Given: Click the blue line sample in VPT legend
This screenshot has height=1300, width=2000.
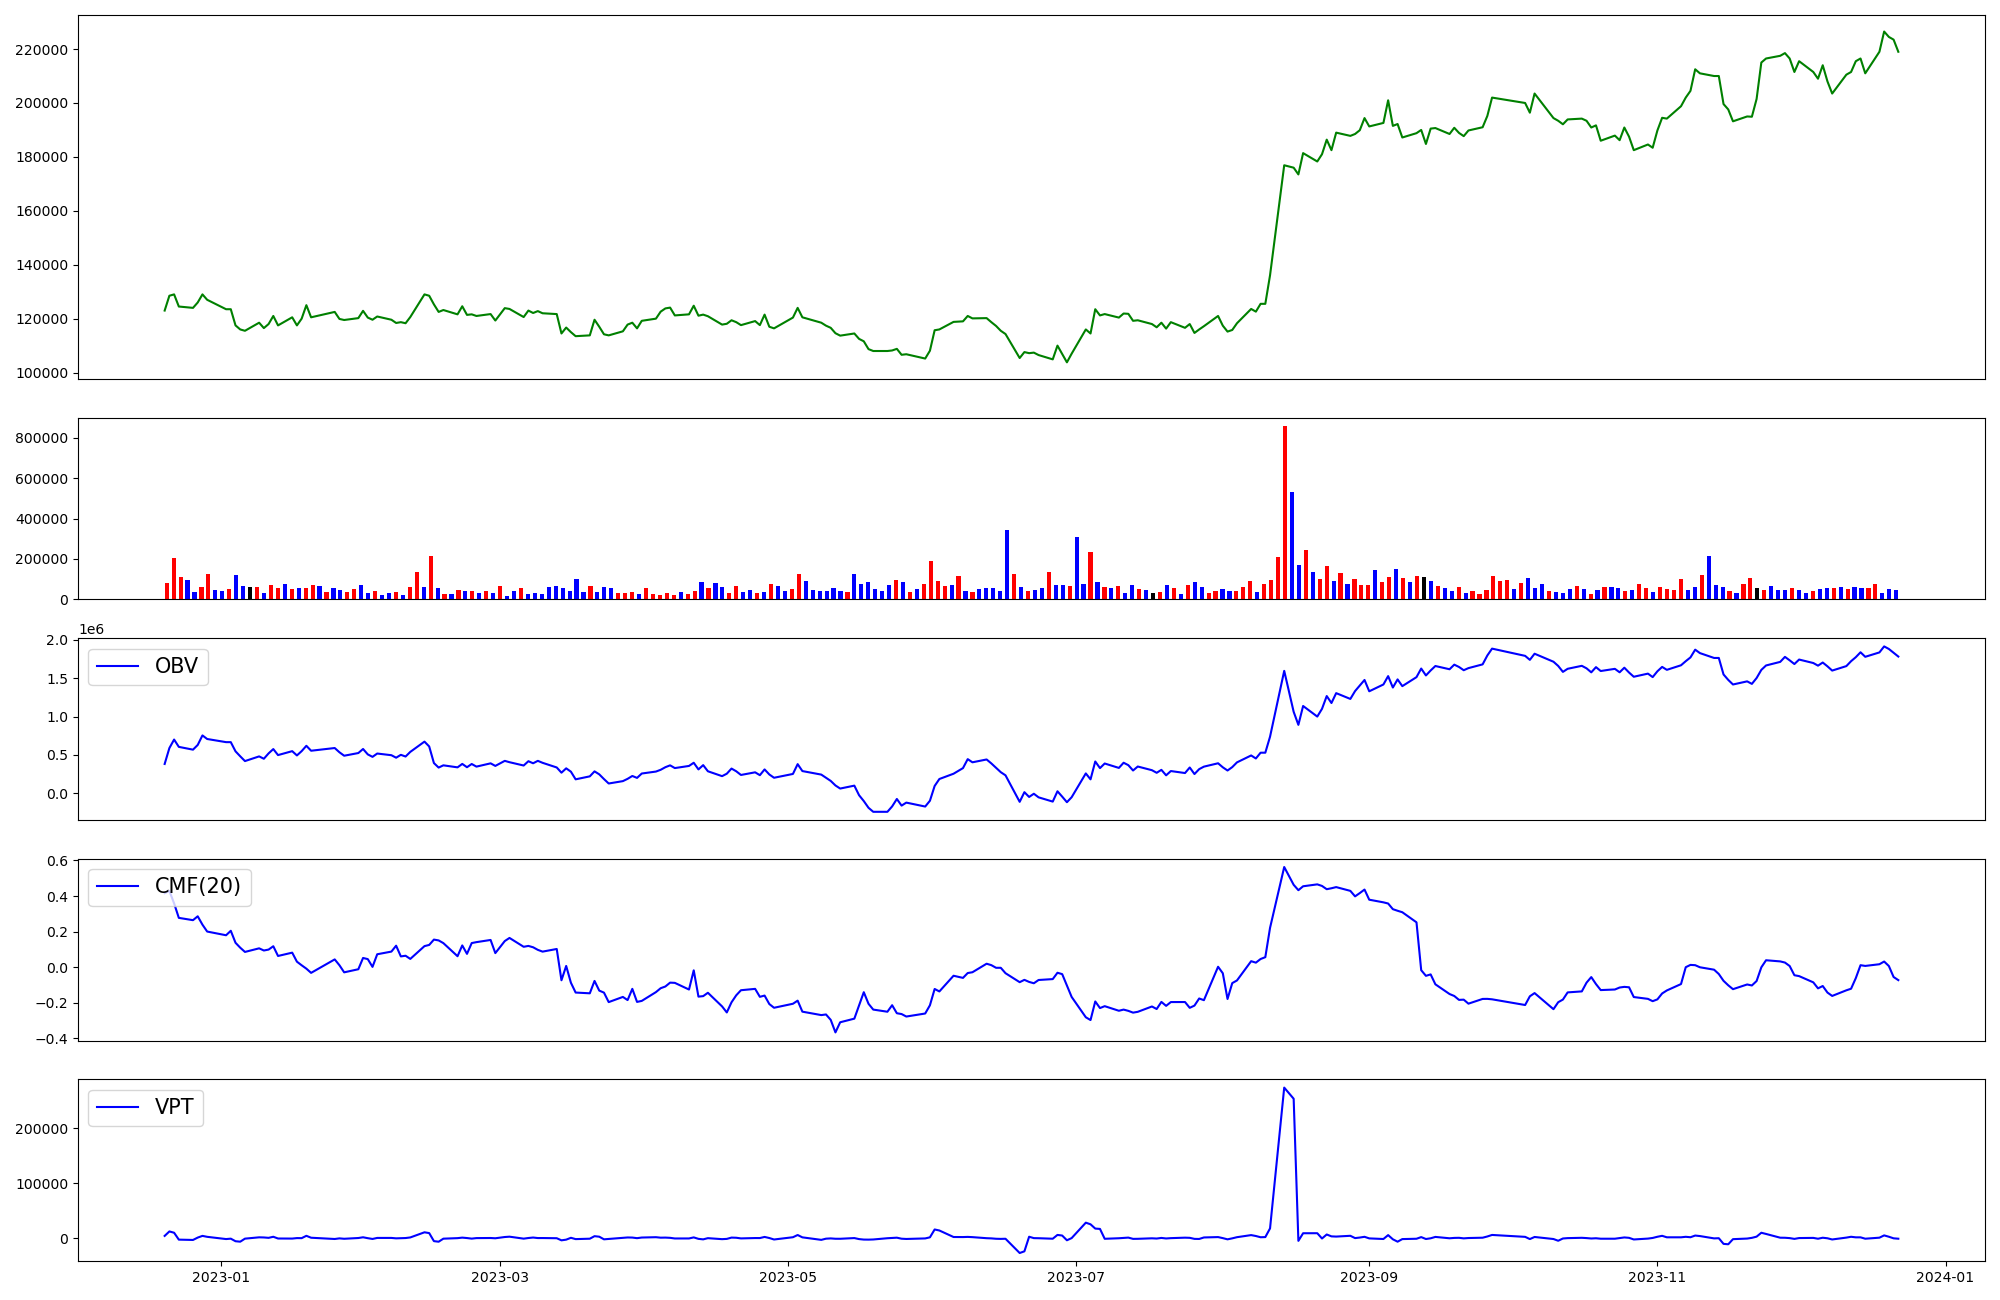Looking at the screenshot, I should pos(118,1107).
